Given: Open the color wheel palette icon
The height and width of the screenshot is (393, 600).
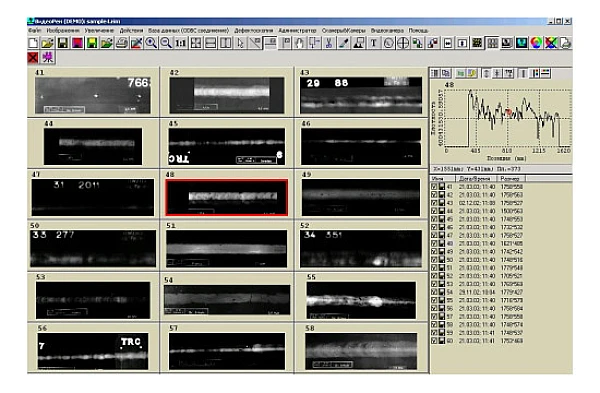Looking at the screenshot, I should (x=536, y=43).
